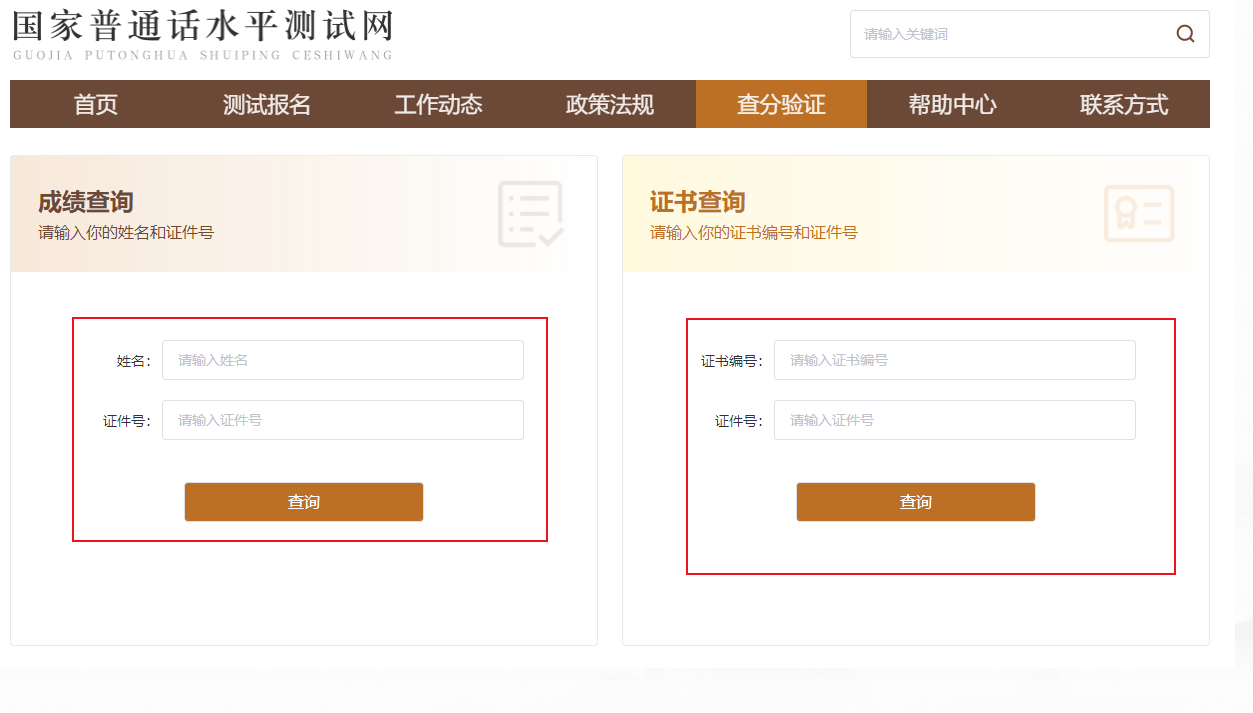
Task: Click the magnifier search icon
Action: pyautogui.click(x=1185, y=34)
